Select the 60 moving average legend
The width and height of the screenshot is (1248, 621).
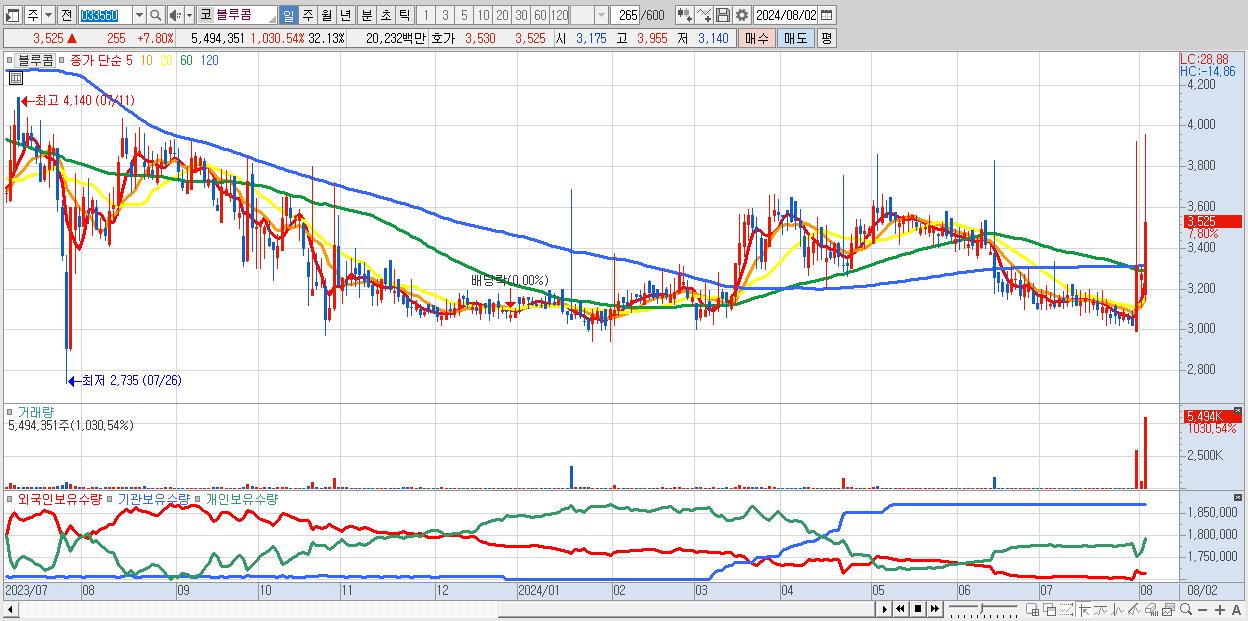[x=186, y=60]
